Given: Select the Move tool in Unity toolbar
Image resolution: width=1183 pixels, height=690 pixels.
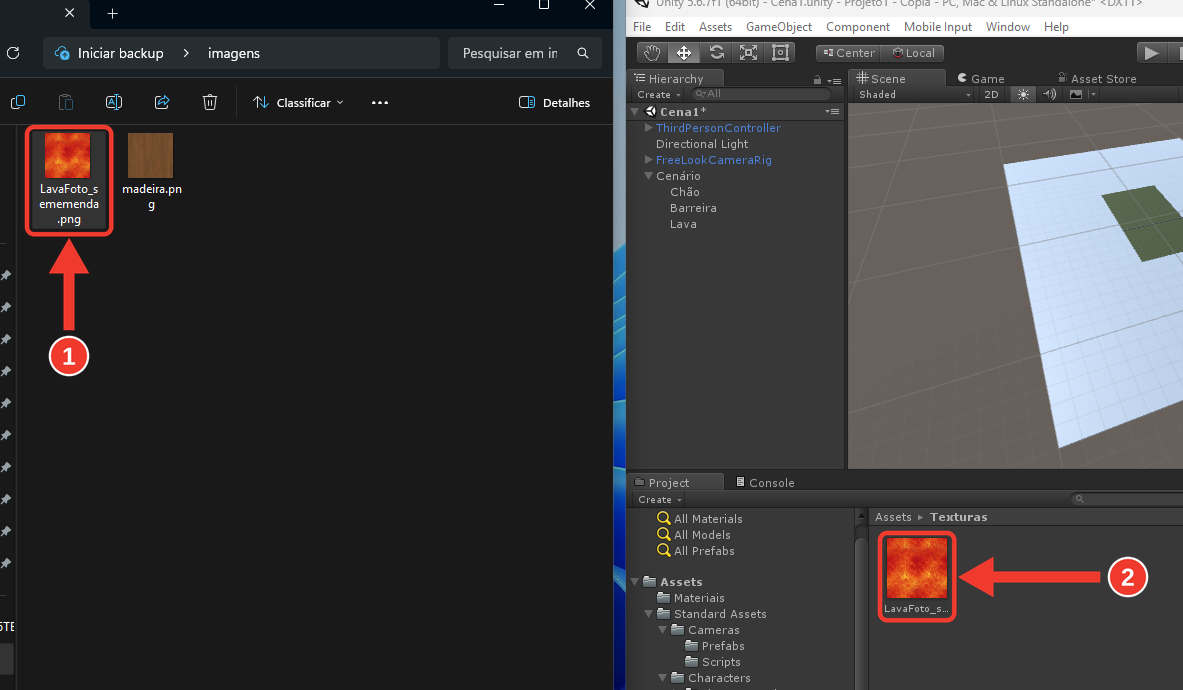Looking at the screenshot, I should click(684, 53).
